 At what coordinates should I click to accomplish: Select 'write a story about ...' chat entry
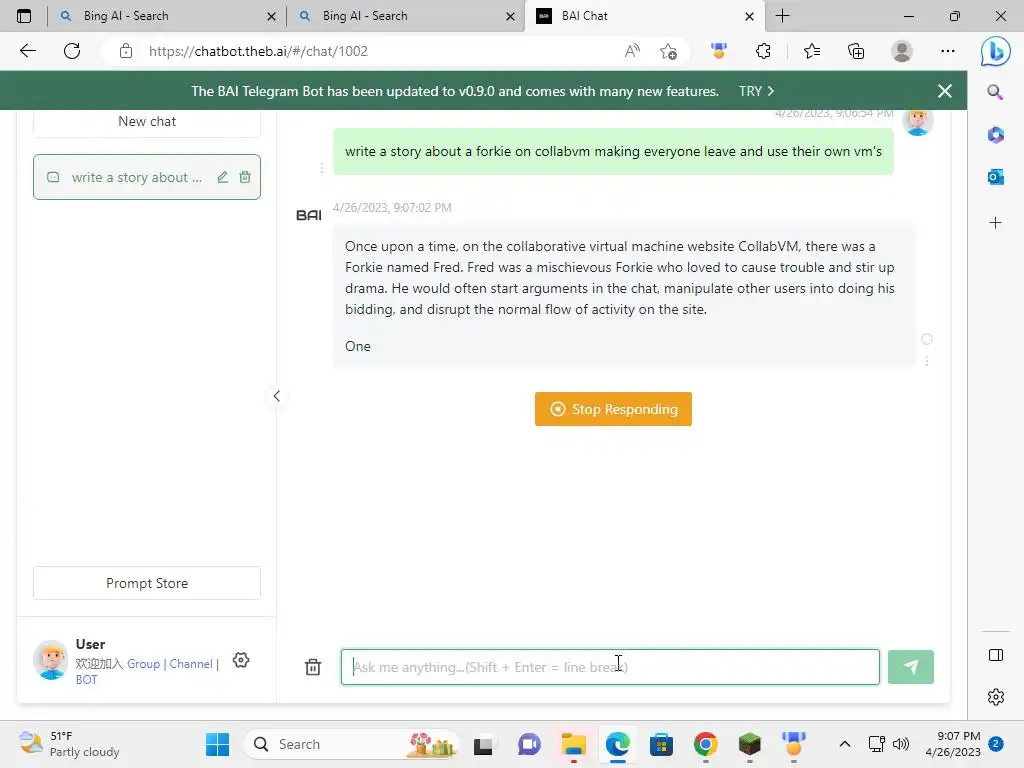147,177
